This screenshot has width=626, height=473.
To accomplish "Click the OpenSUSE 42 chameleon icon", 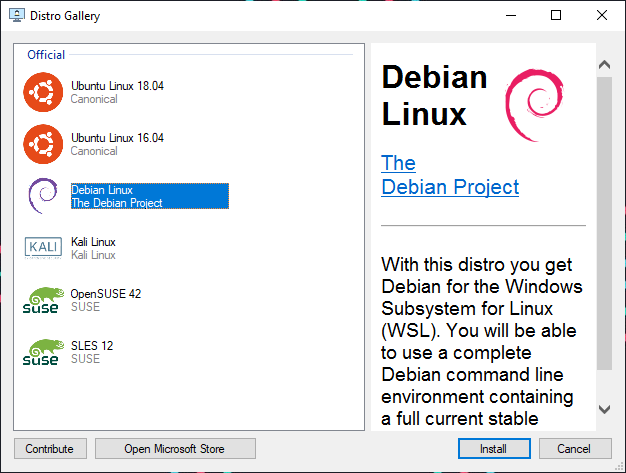I will (43, 300).
